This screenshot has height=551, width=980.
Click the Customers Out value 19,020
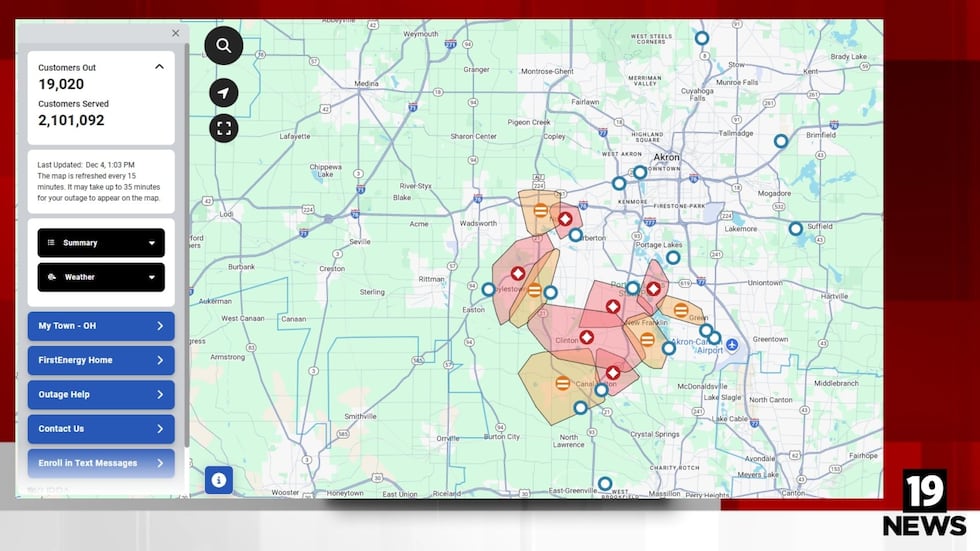coord(61,84)
